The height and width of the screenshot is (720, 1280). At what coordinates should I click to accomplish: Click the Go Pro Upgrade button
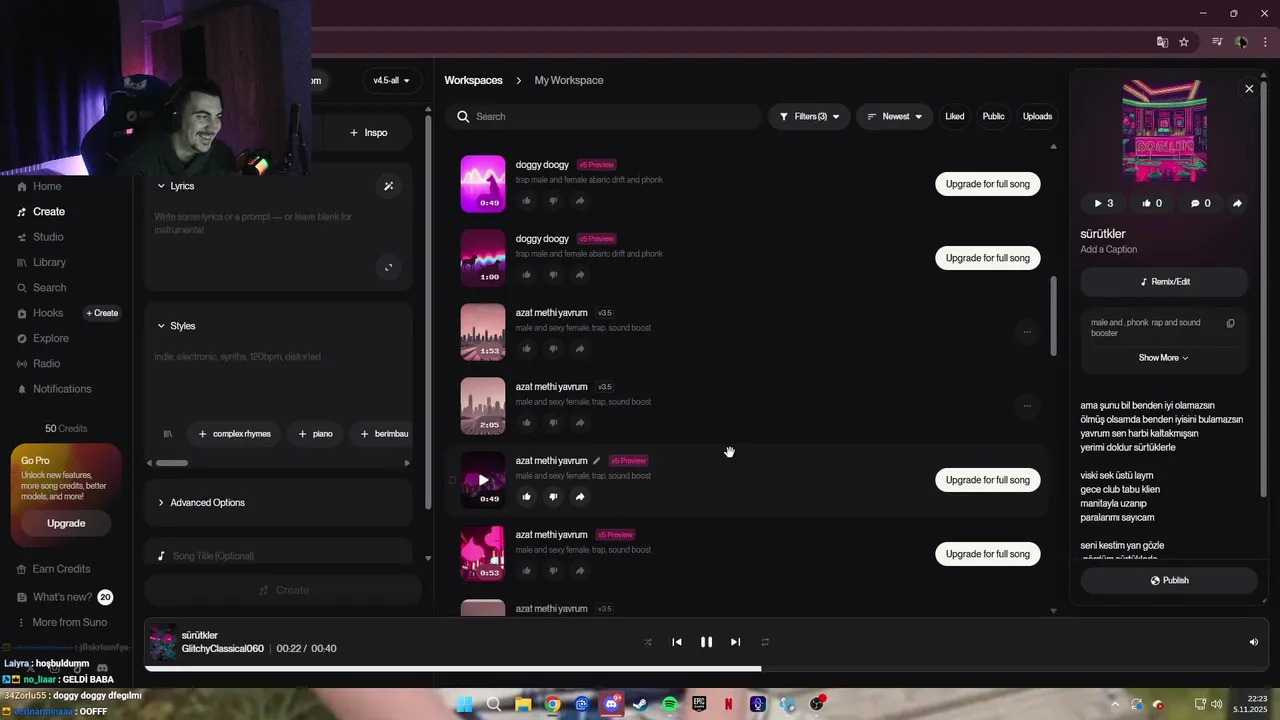click(66, 523)
